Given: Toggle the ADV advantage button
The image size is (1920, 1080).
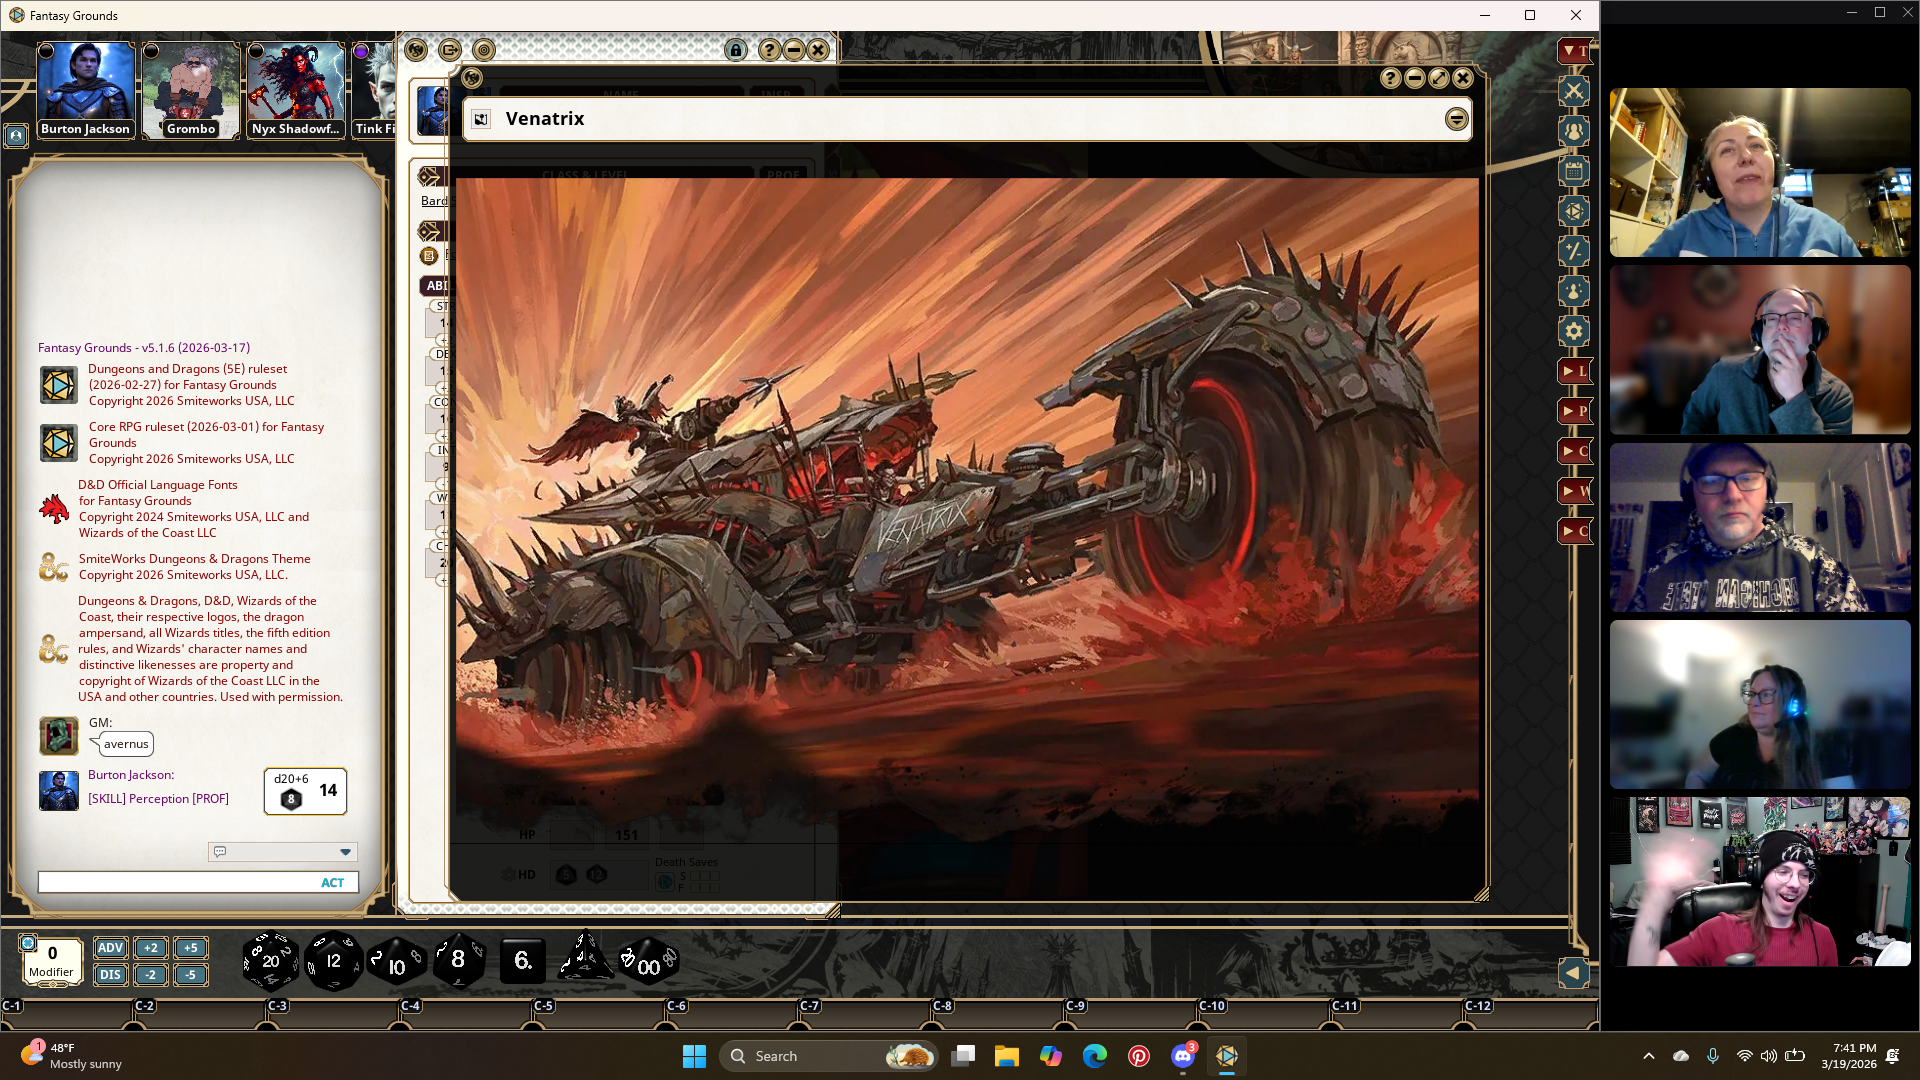Looking at the screenshot, I should tap(110, 948).
